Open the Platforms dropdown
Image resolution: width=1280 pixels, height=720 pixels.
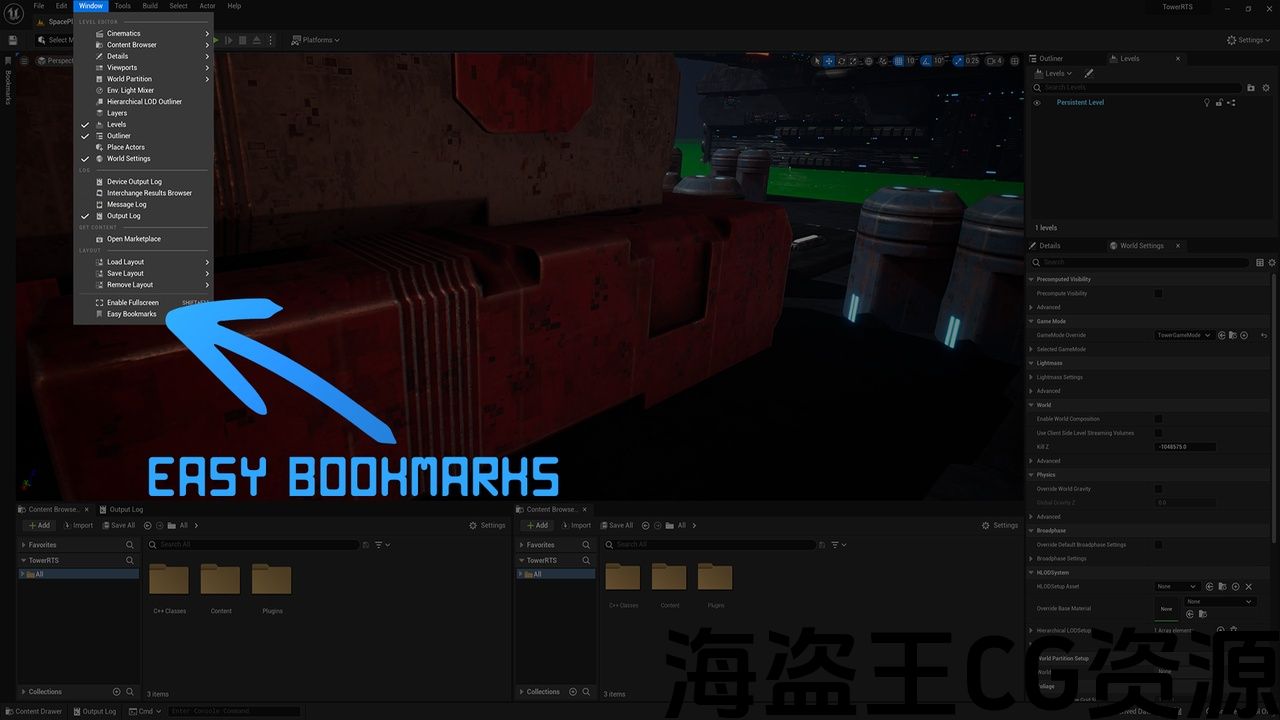pos(316,40)
